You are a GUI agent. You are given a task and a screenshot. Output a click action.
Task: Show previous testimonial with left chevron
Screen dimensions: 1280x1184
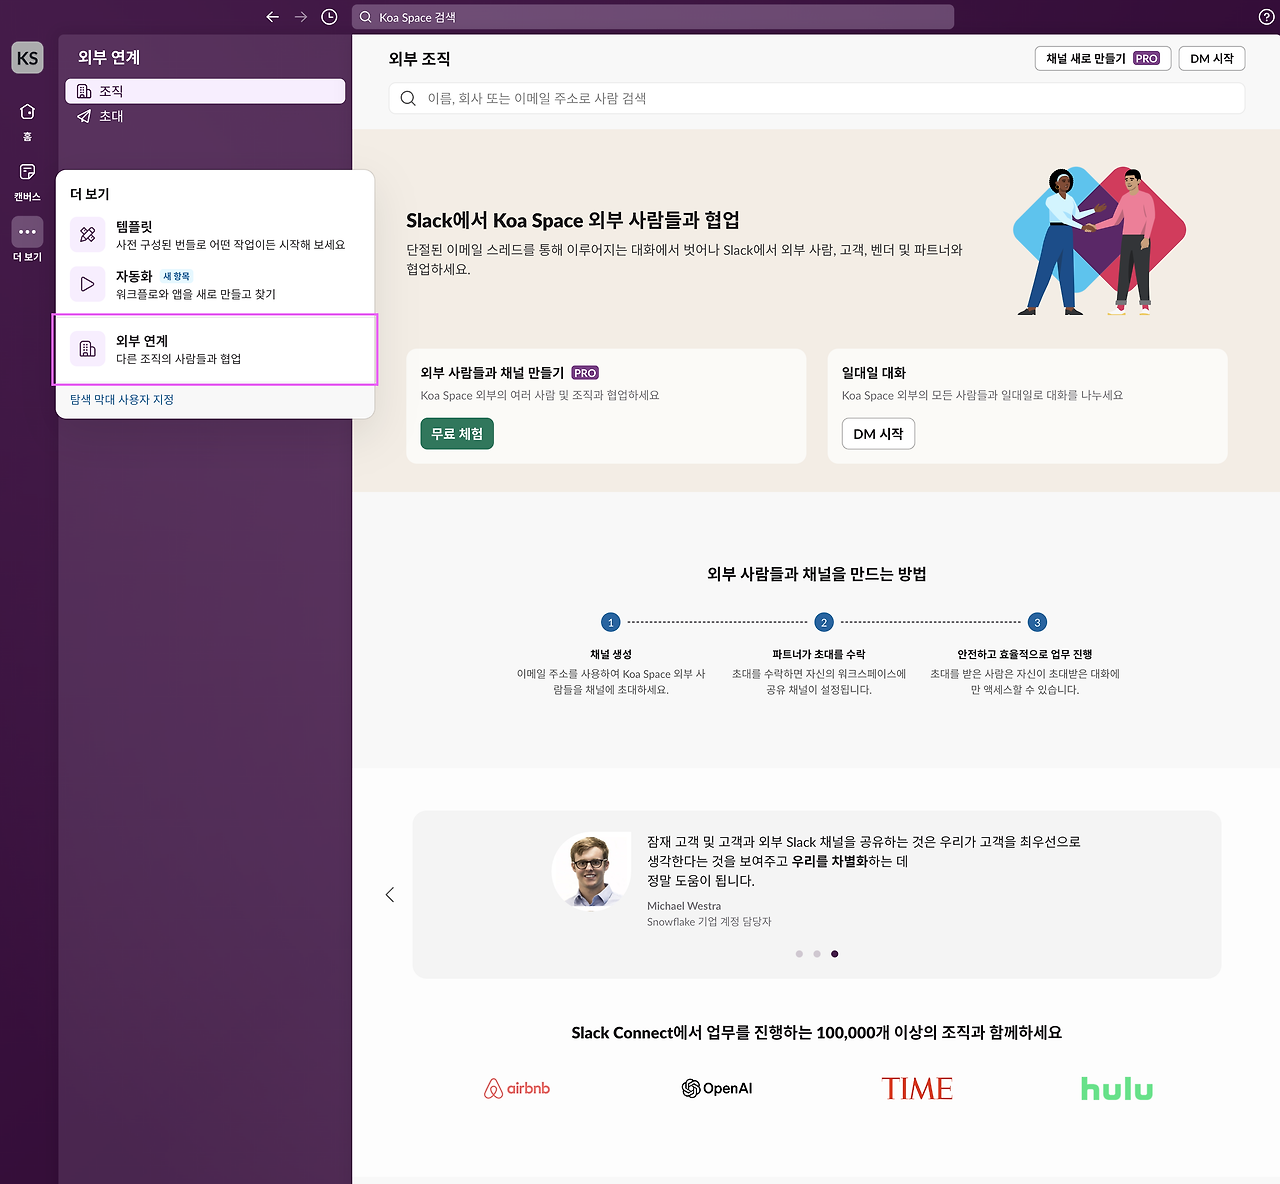[x=390, y=894]
